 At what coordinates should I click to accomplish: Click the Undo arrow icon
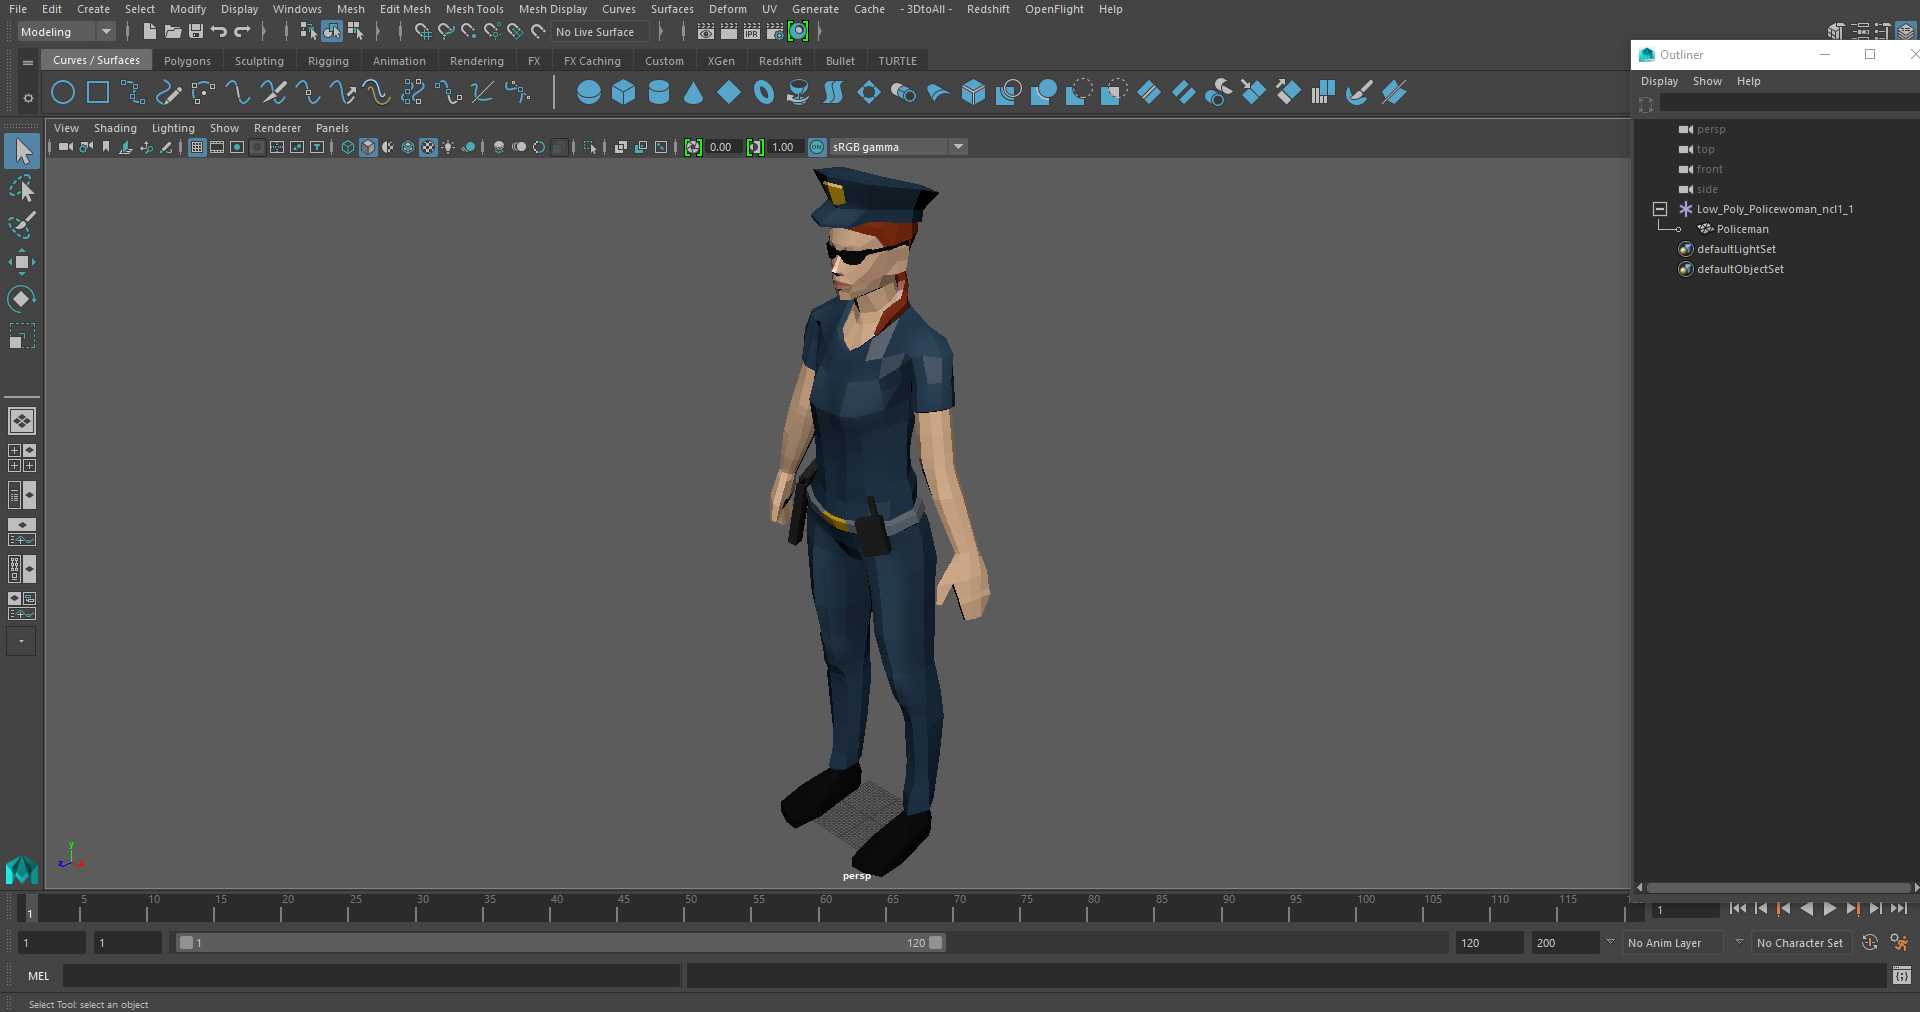click(x=218, y=32)
